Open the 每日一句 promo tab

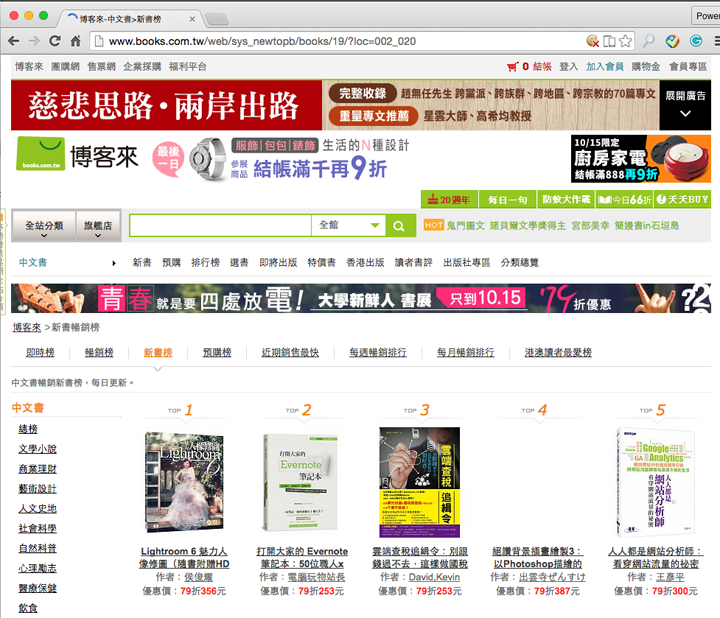[x=507, y=199]
